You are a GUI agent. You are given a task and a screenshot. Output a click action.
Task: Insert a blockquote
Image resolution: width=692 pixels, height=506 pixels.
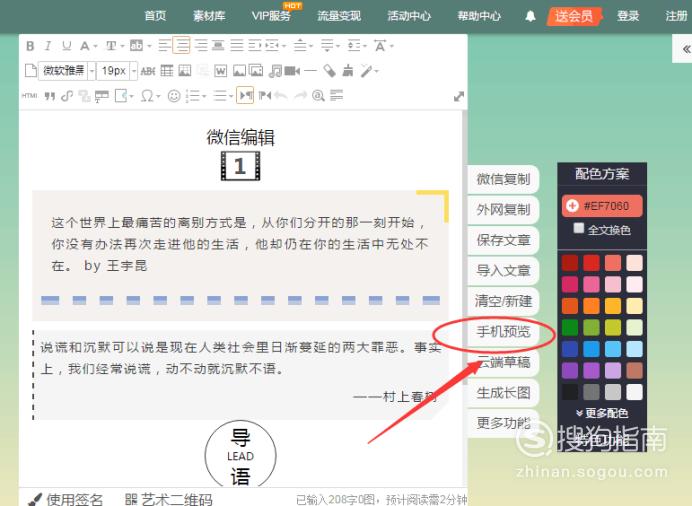(x=49, y=96)
